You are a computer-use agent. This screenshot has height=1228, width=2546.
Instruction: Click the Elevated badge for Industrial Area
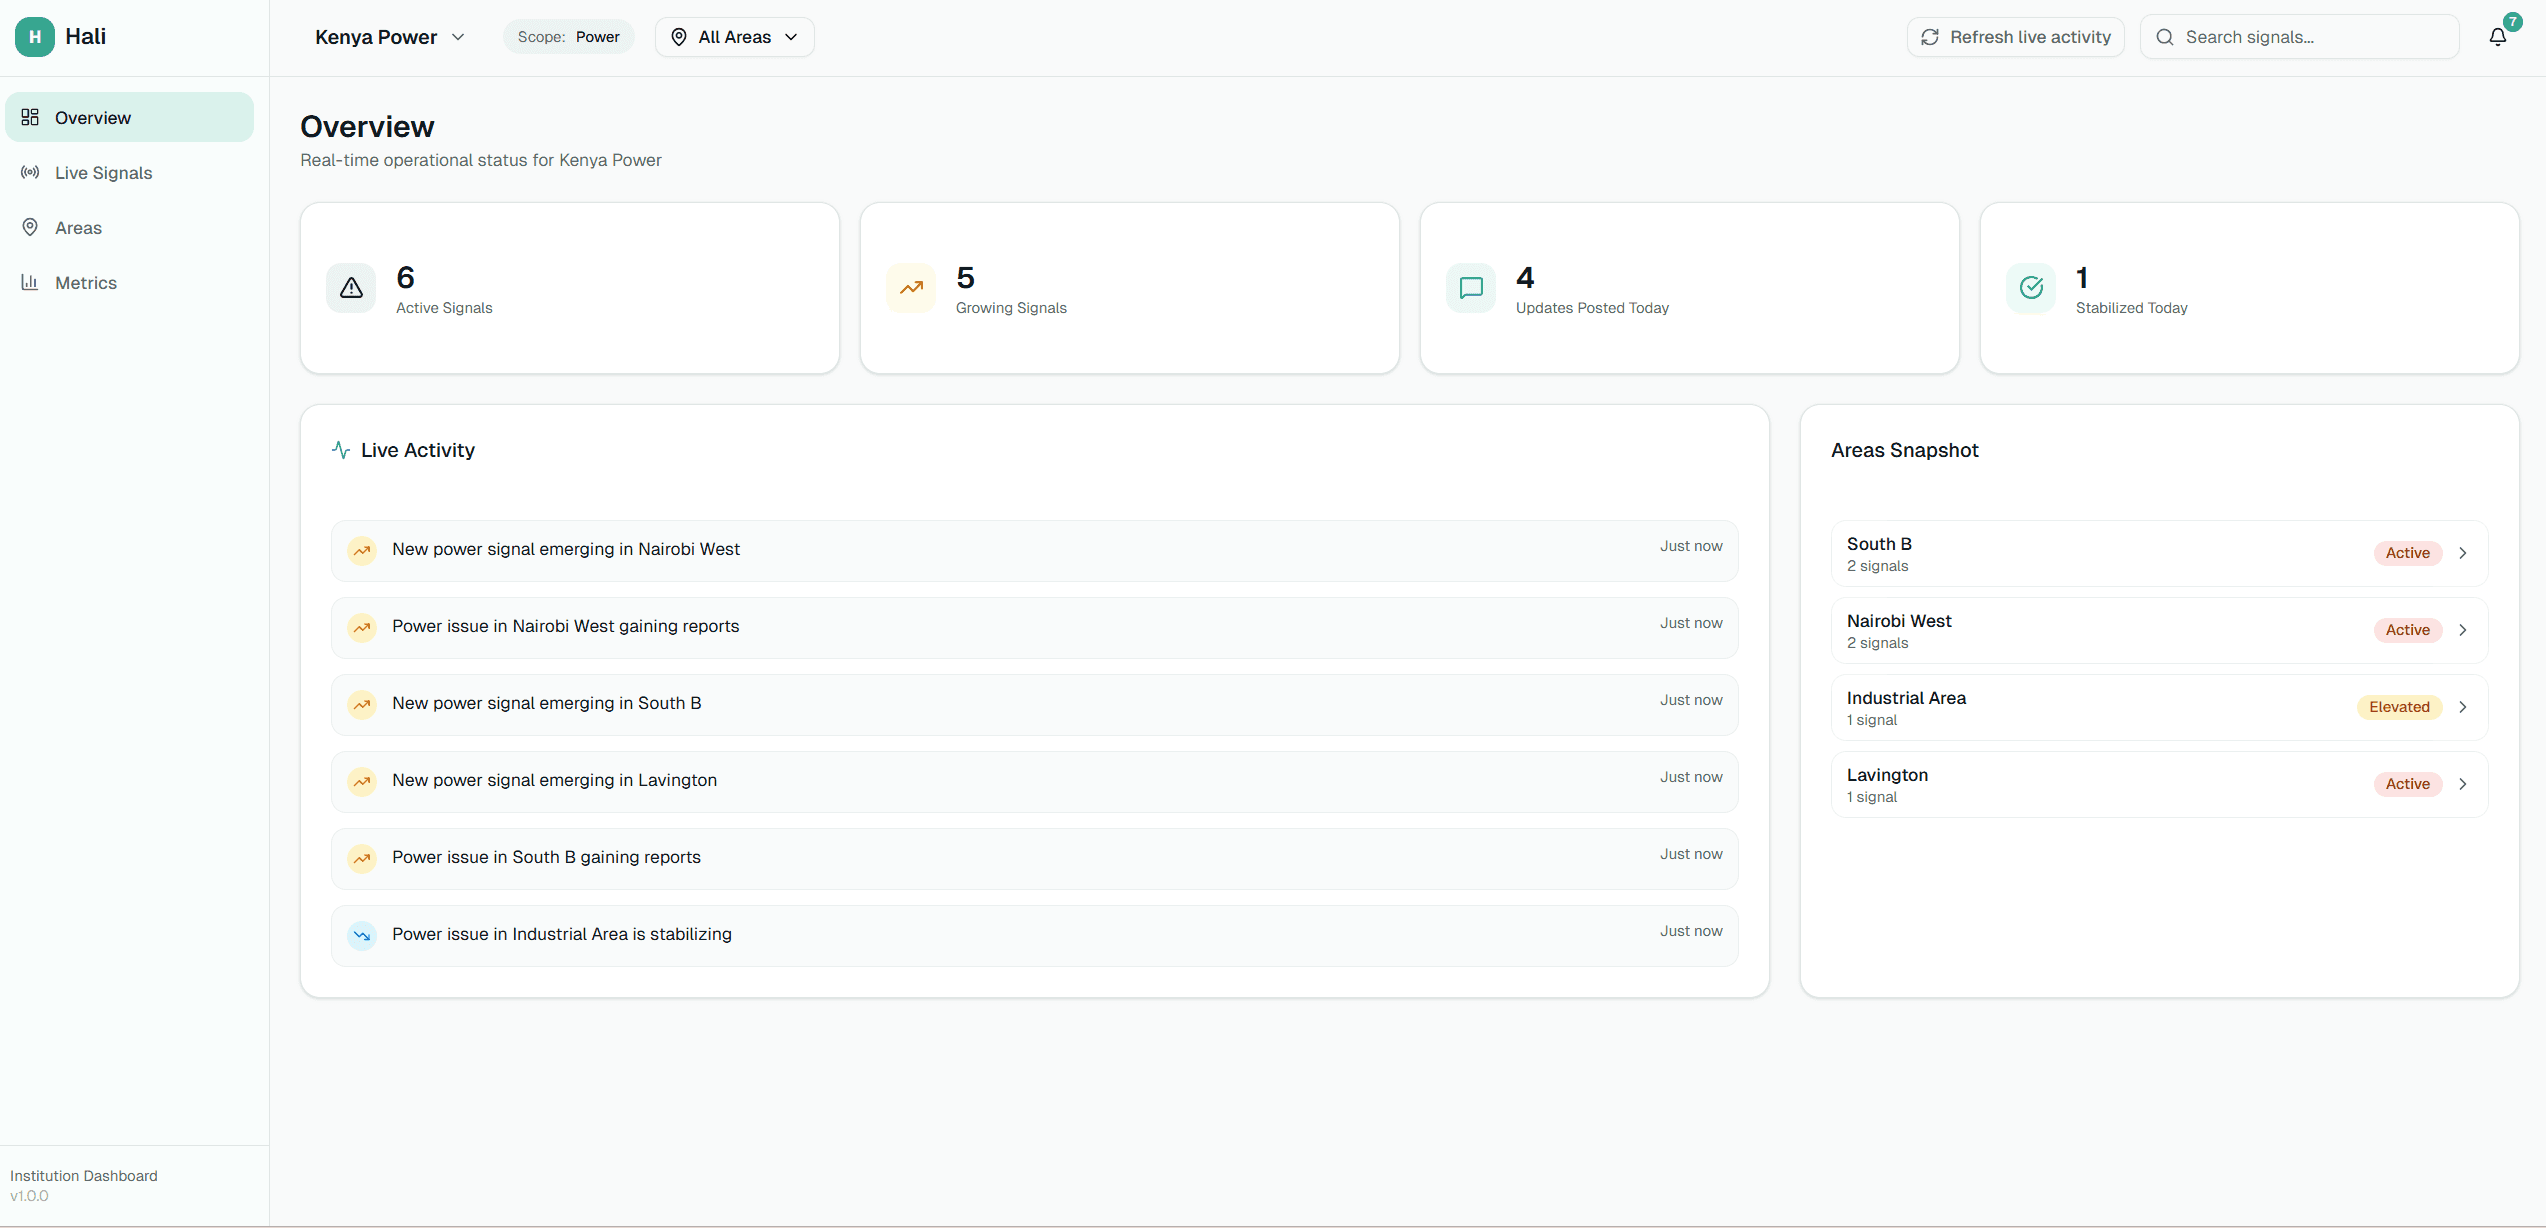tap(2399, 707)
